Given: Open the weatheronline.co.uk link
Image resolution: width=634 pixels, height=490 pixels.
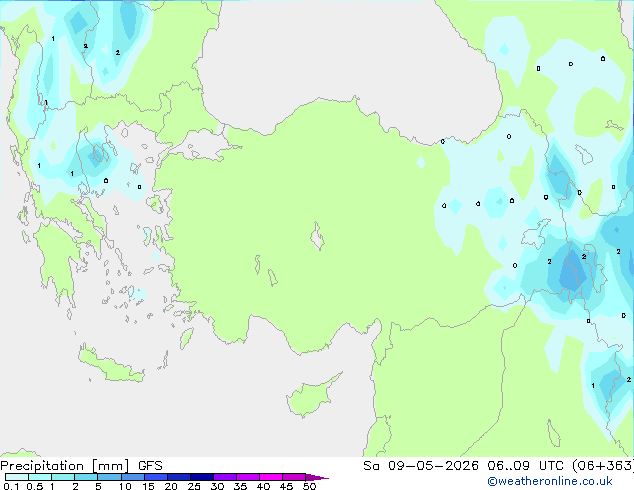Looking at the screenshot, I should 550,481.
